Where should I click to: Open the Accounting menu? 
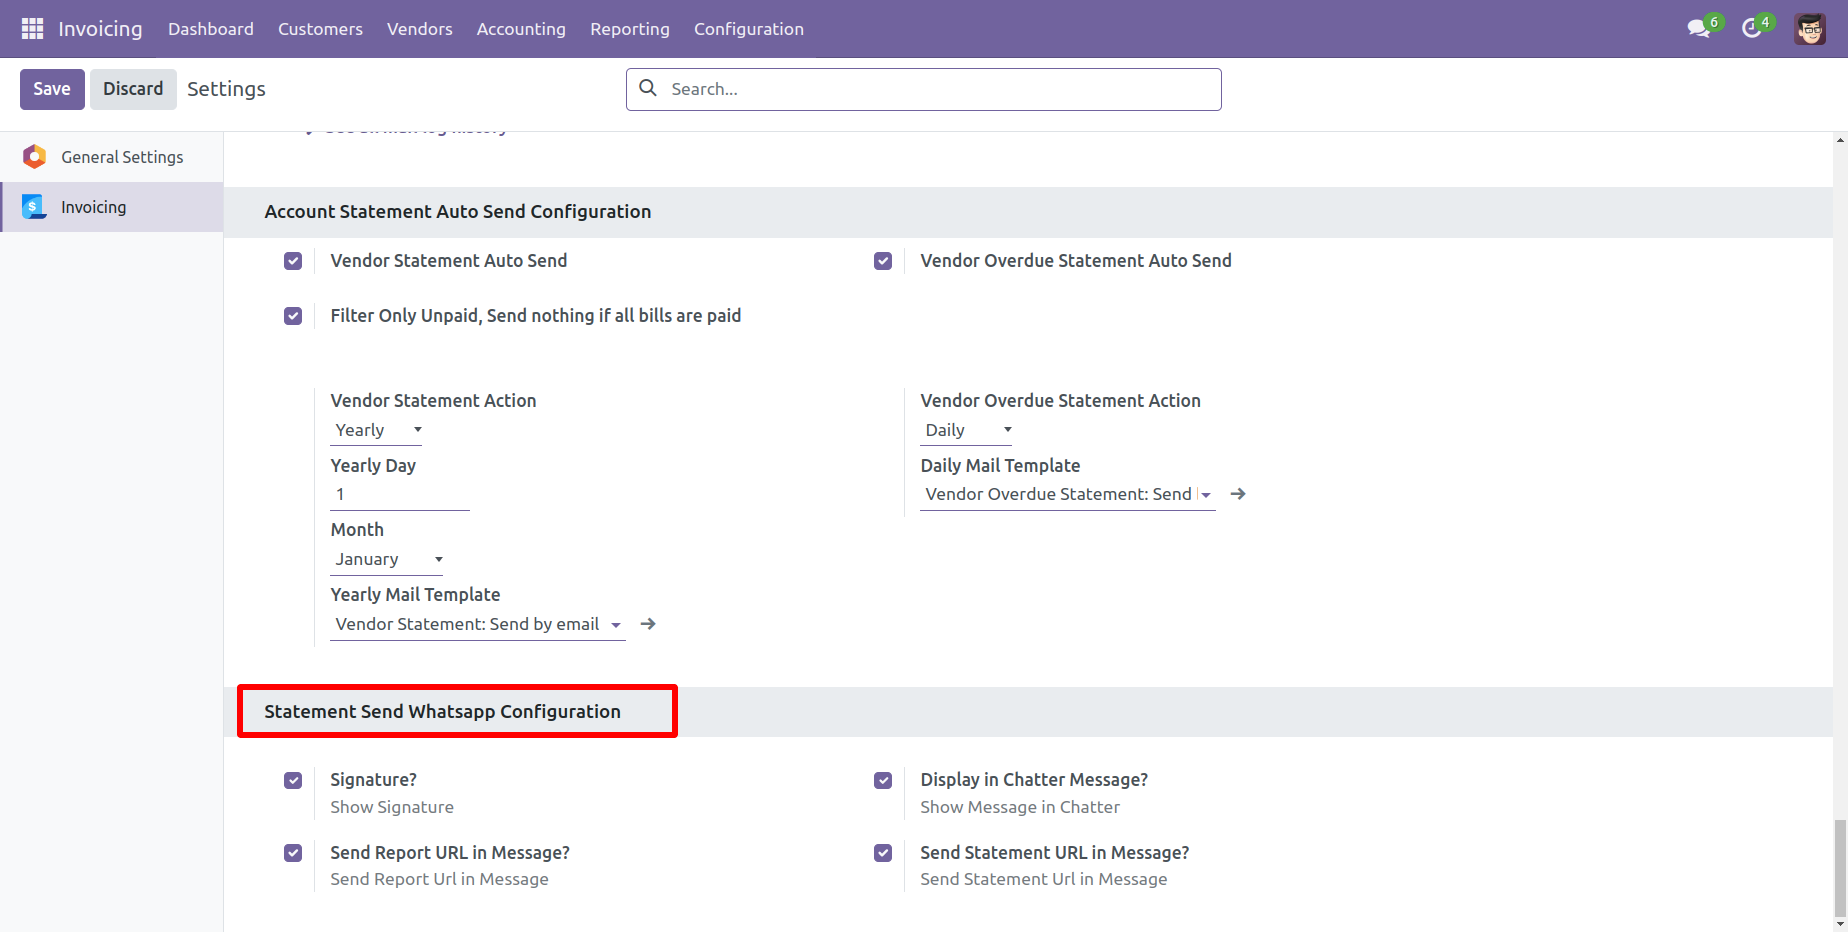(x=521, y=29)
